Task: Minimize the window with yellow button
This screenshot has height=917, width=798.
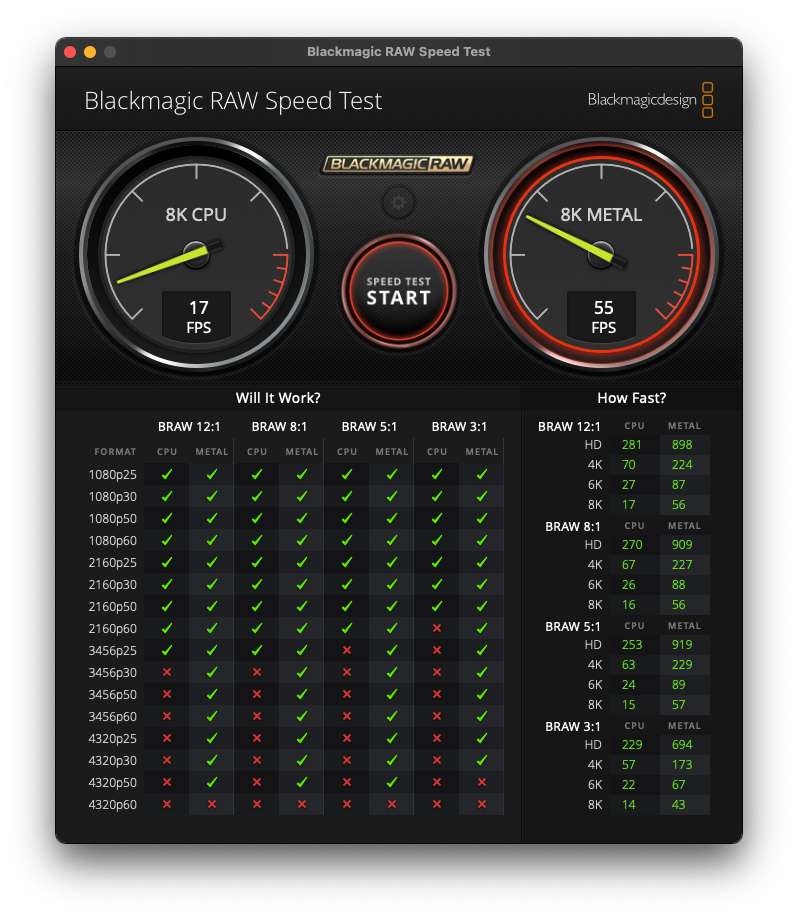Action: 90,52
